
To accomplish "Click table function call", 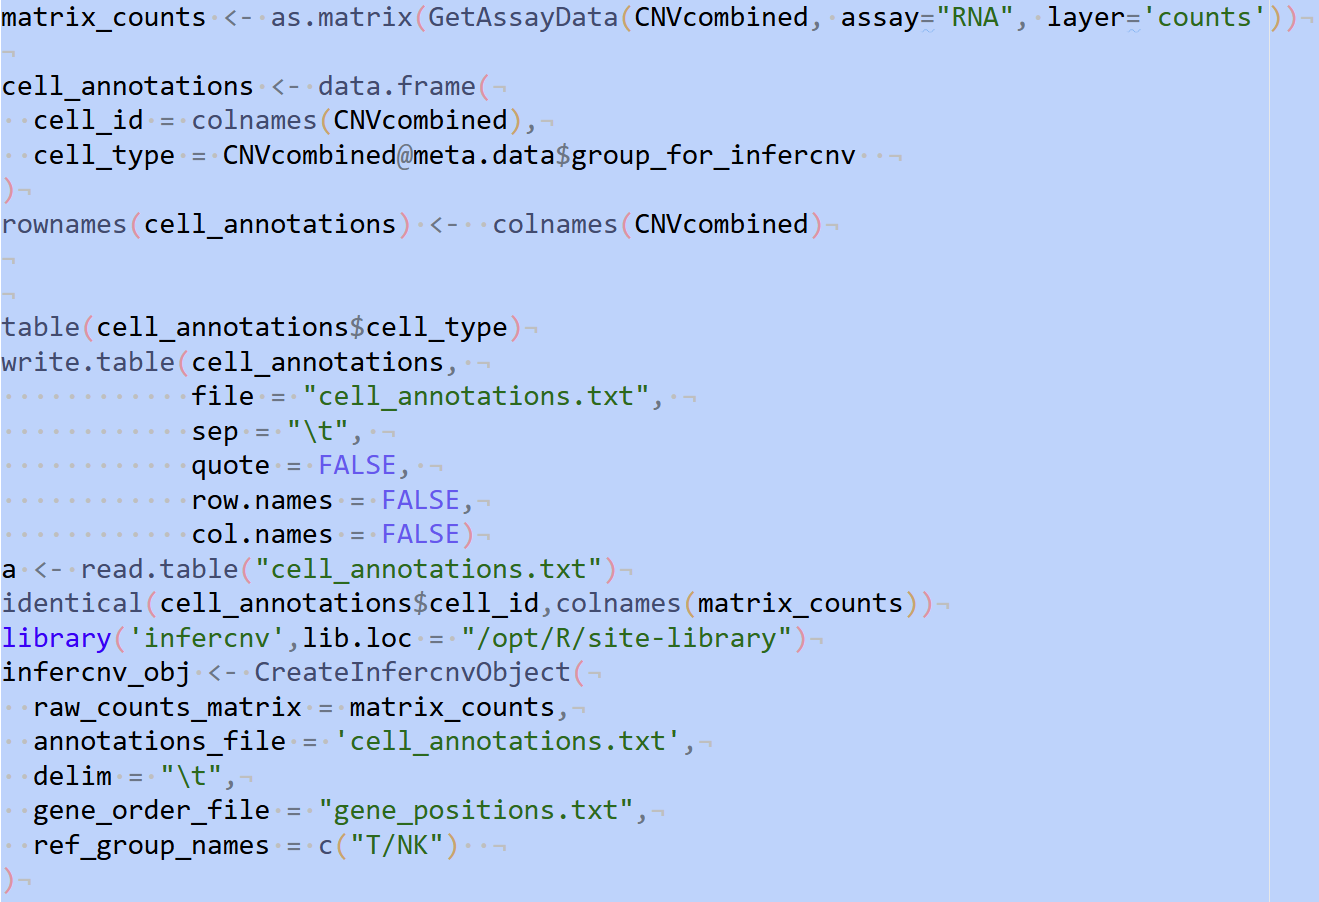I will pos(41,328).
